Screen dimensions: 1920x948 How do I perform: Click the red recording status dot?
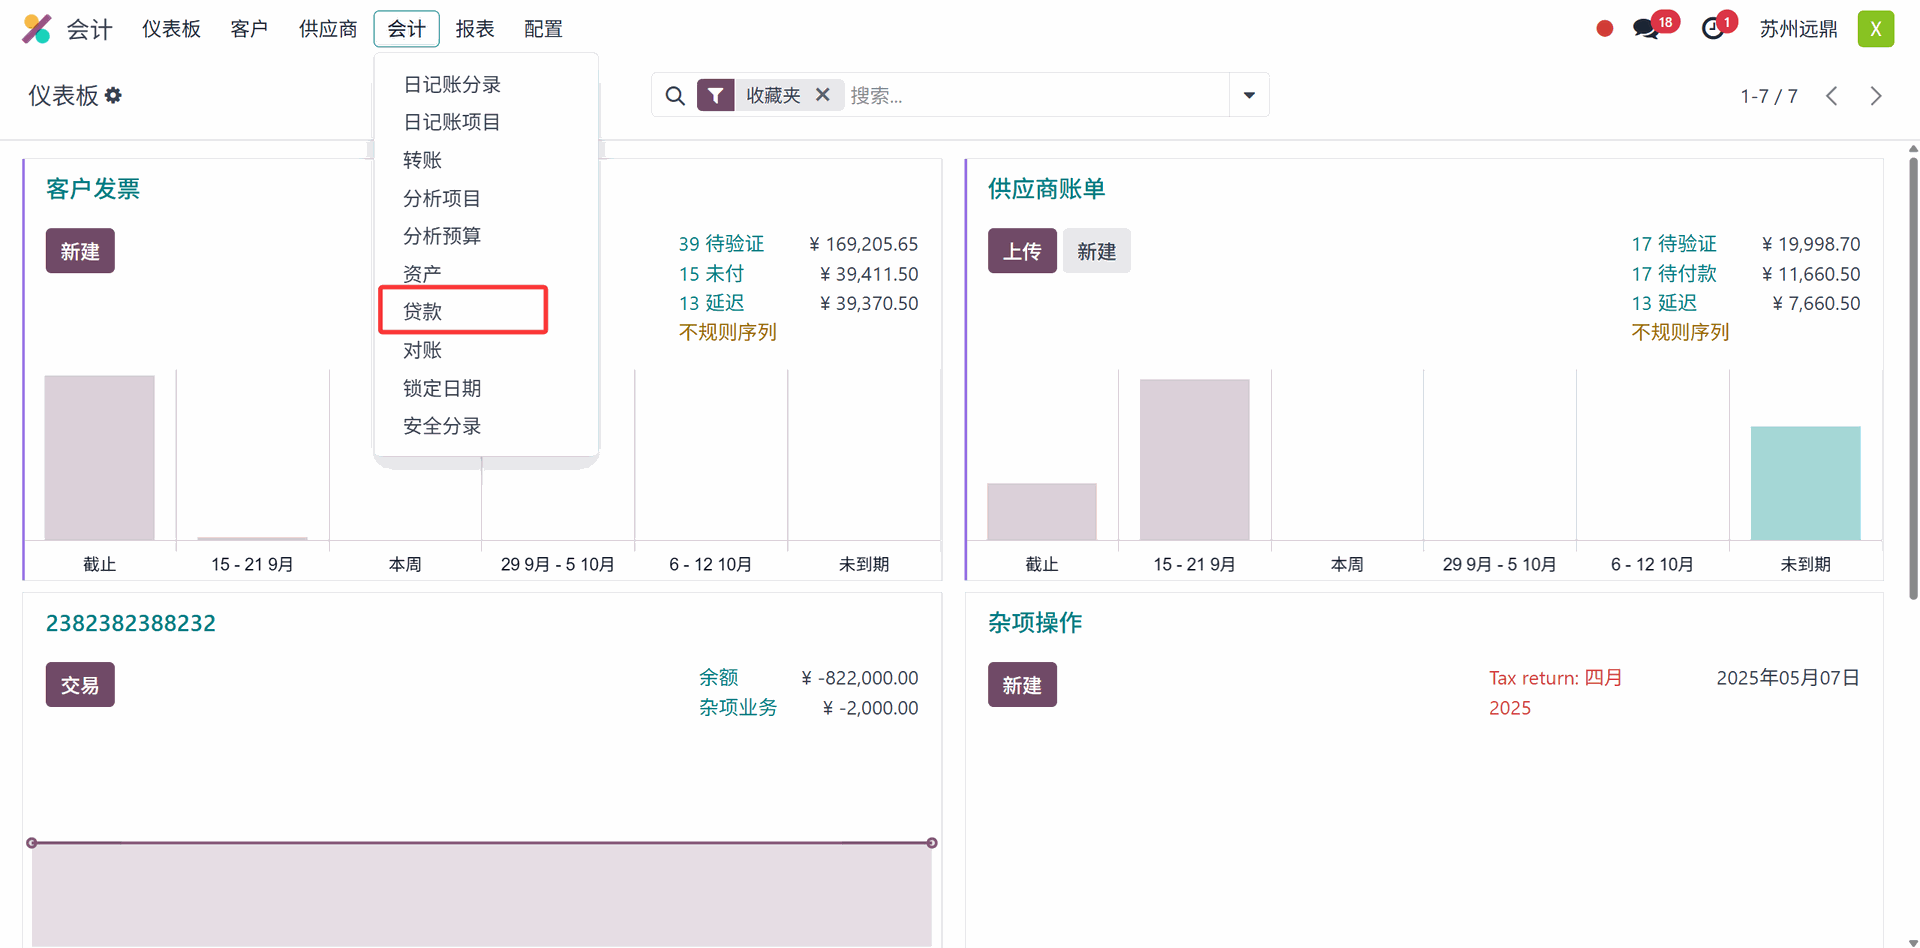[x=1604, y=29]
